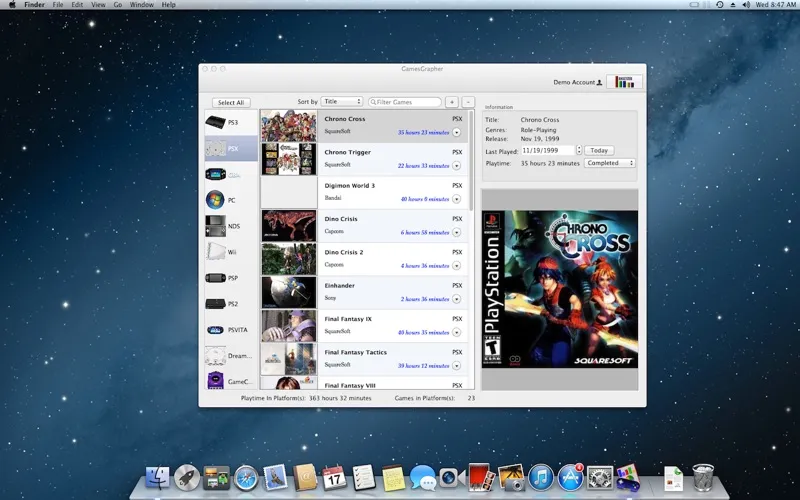
Task: Open the Completed status dropdown
Action: pyautogui.click(x=610, y=163)
